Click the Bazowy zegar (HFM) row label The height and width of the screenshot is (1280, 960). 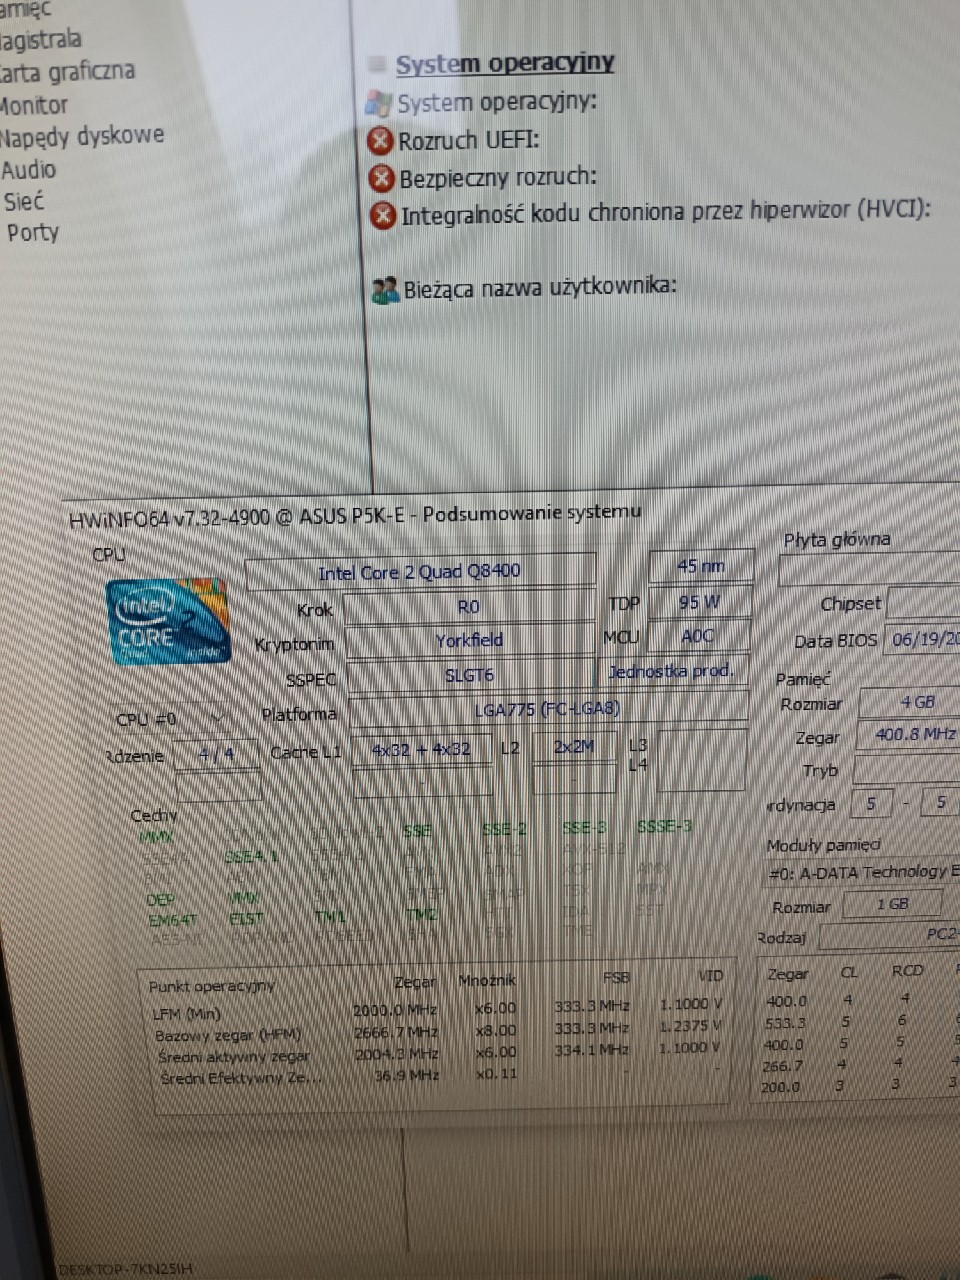[x=228, y=1035]
